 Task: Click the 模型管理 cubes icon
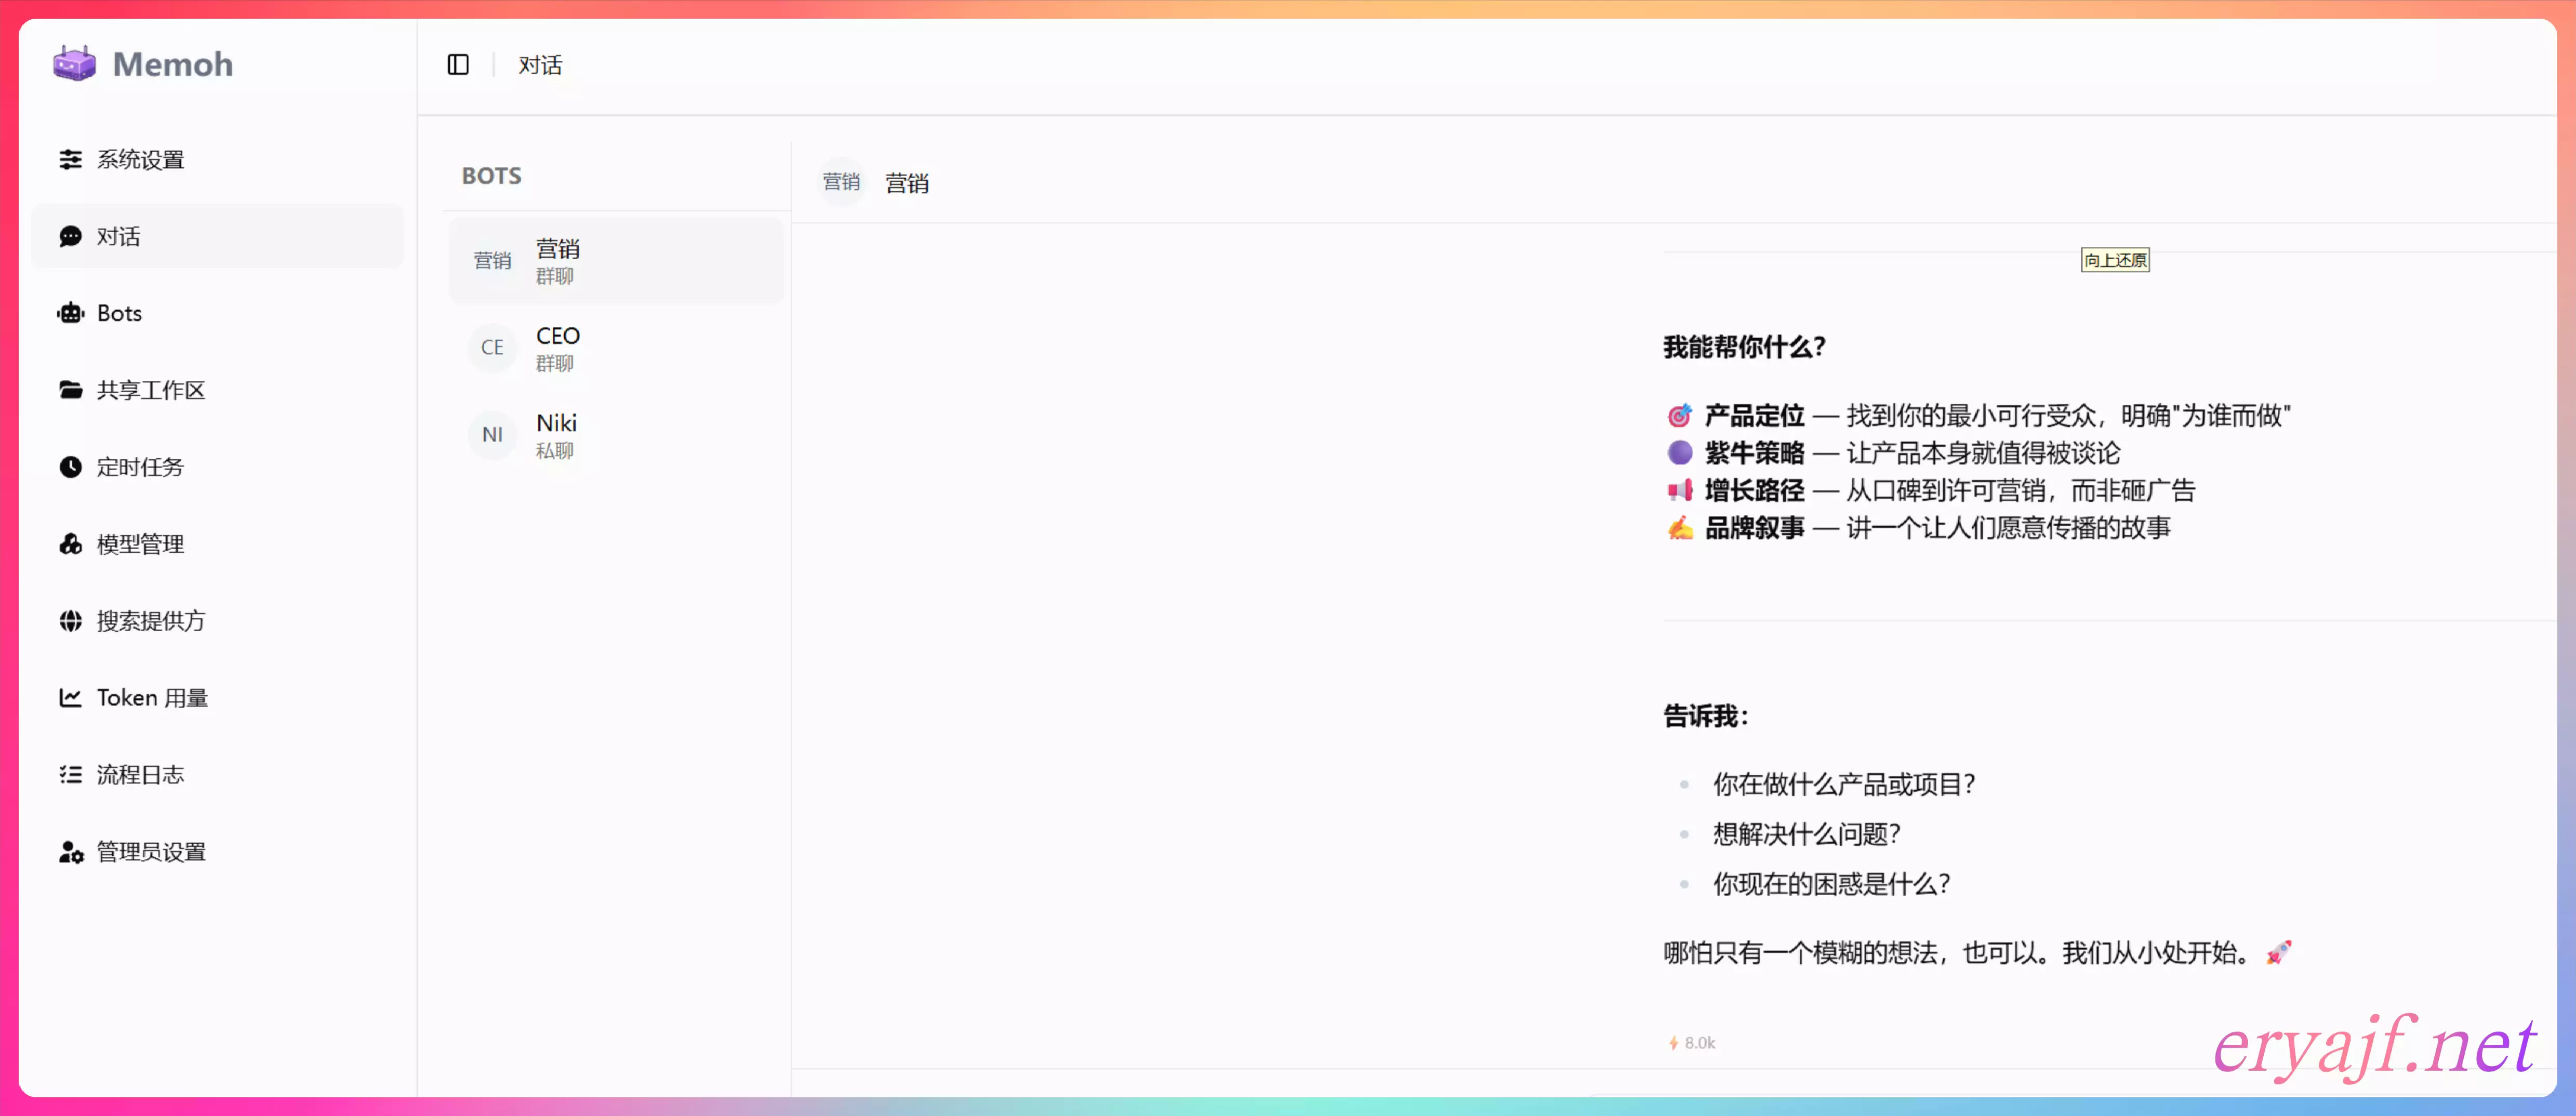tap(70, 544)
